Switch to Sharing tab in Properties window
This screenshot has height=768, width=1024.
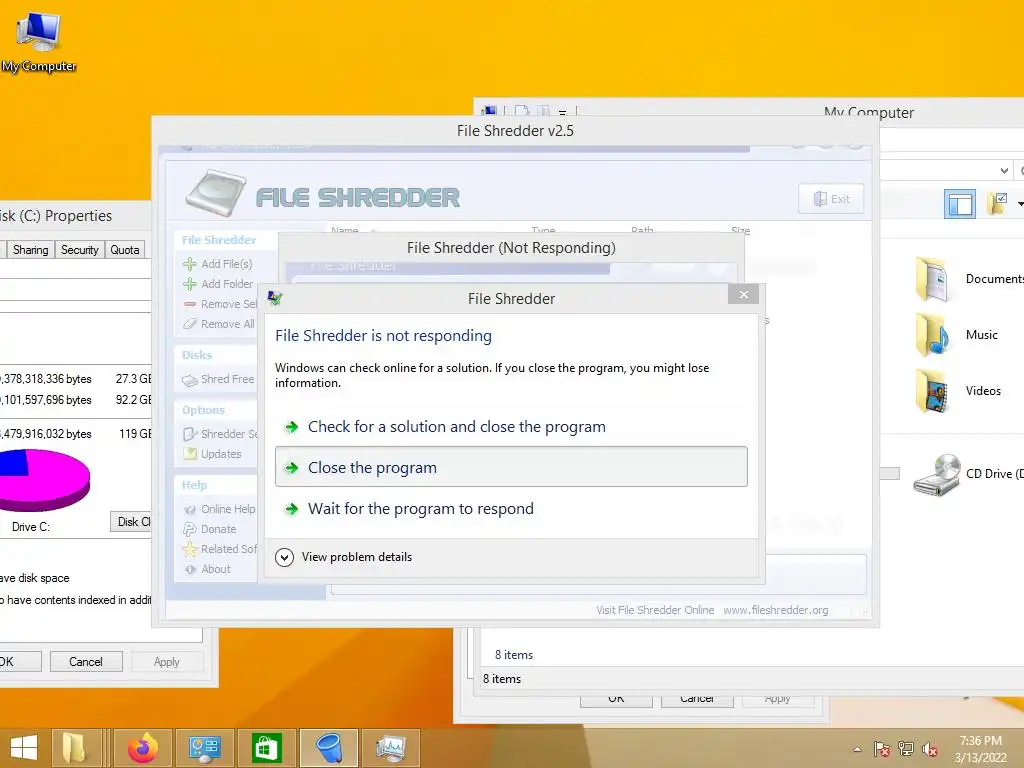pyautogui.click(x=30, y=250)
